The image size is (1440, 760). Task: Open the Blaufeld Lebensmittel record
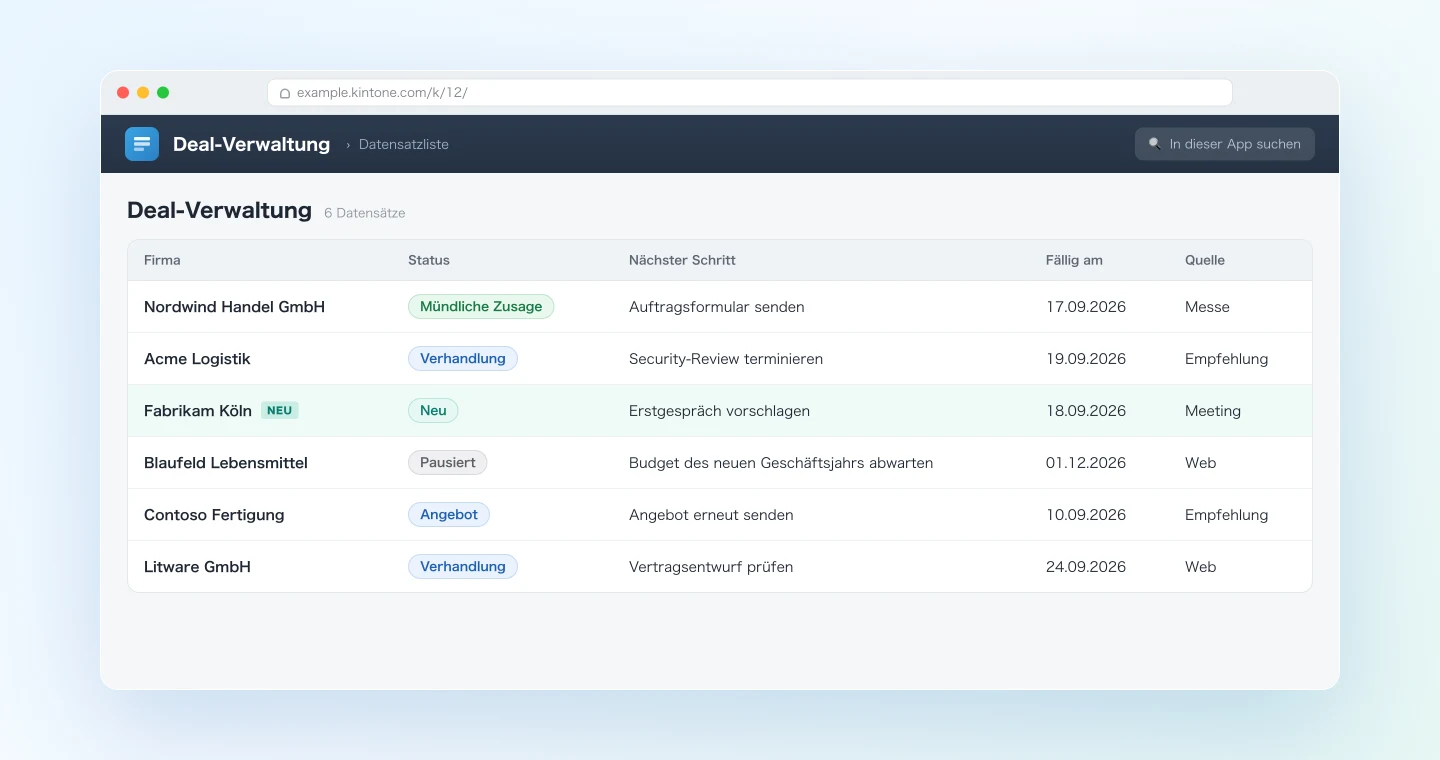(226, 463)
